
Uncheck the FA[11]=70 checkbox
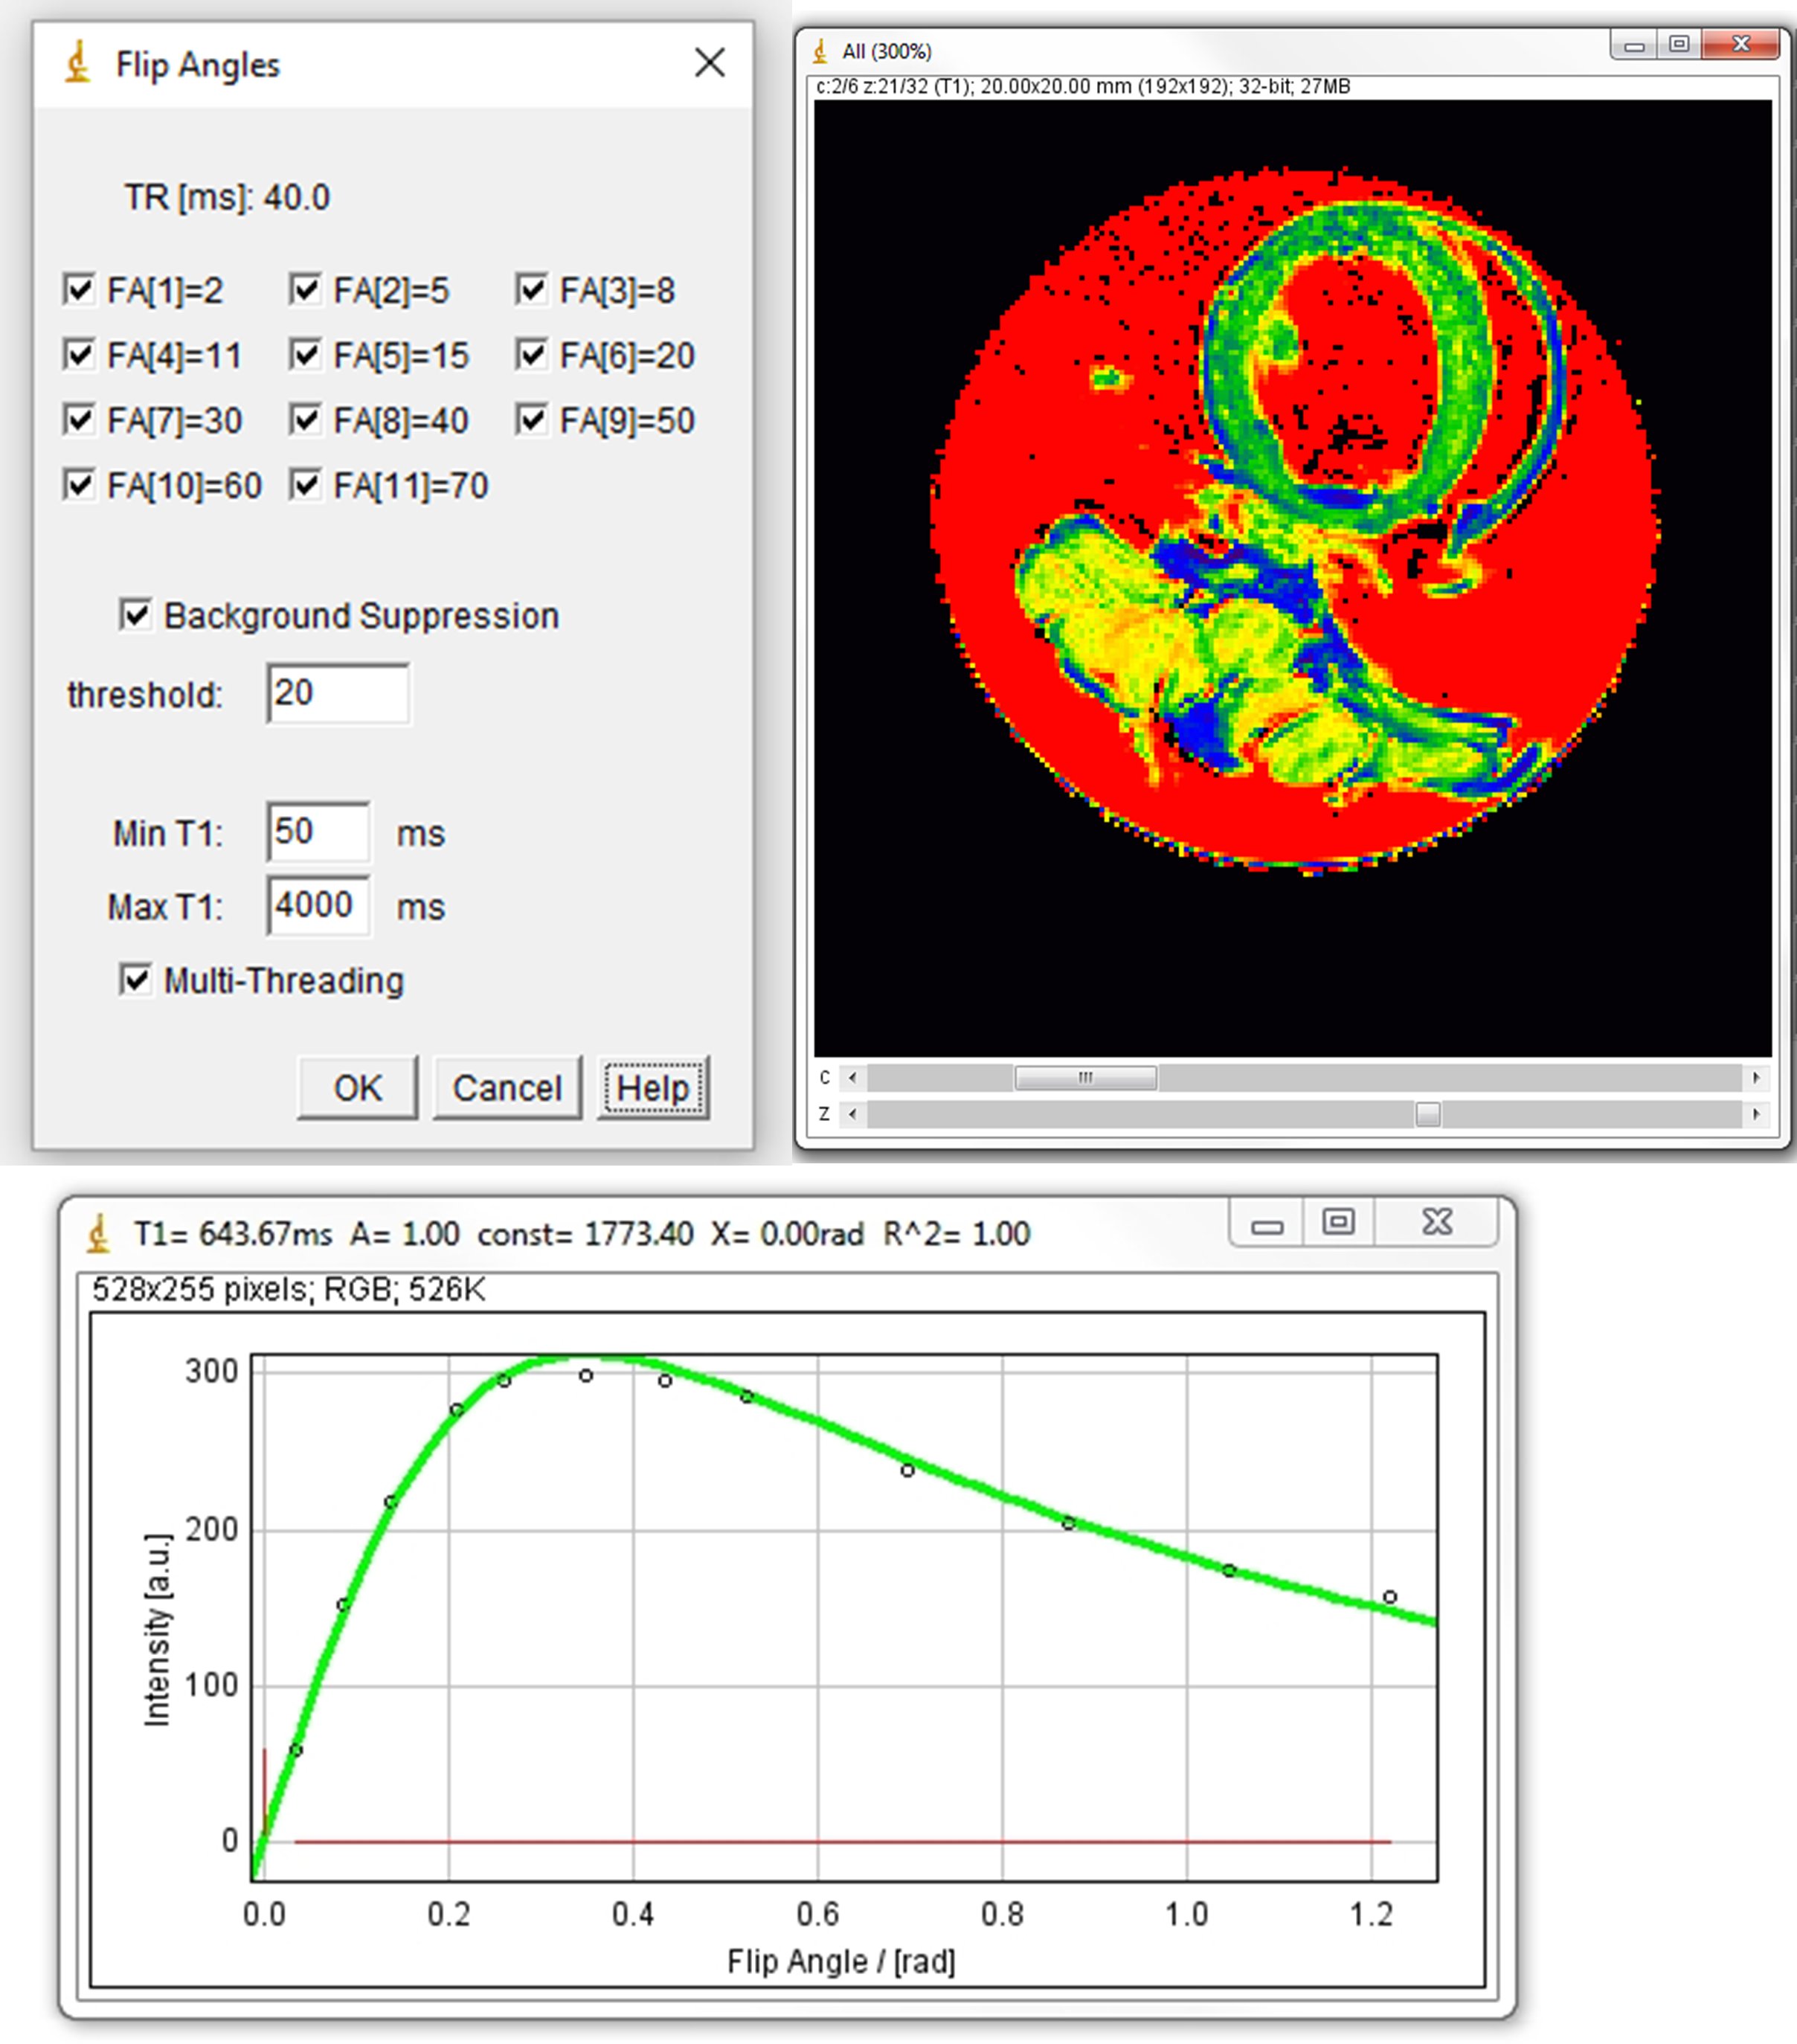click(305, 485)
